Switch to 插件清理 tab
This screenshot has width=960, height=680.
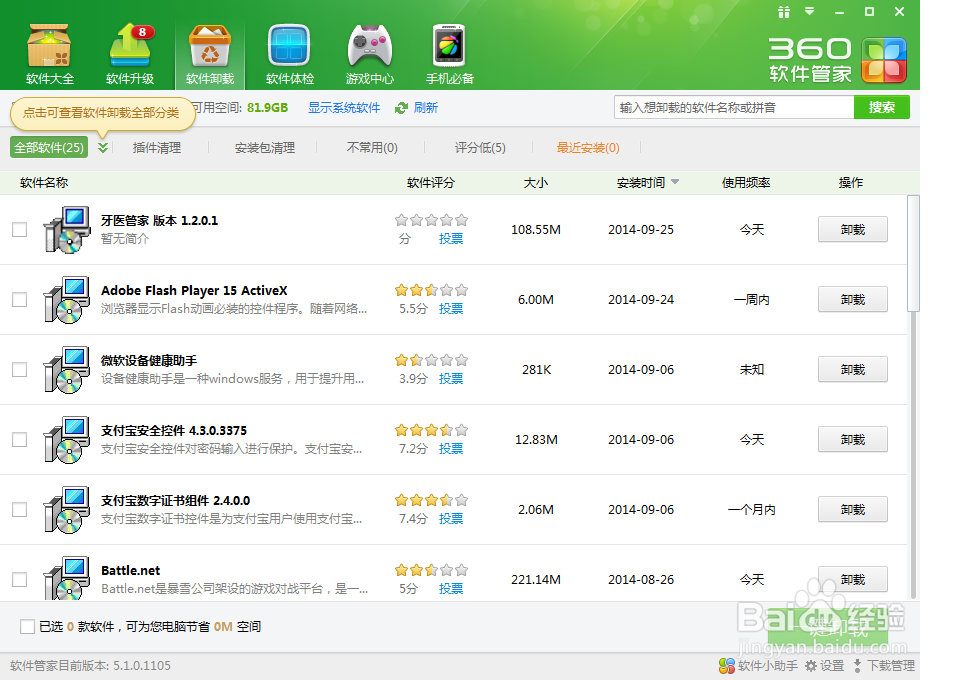[157, 148]
